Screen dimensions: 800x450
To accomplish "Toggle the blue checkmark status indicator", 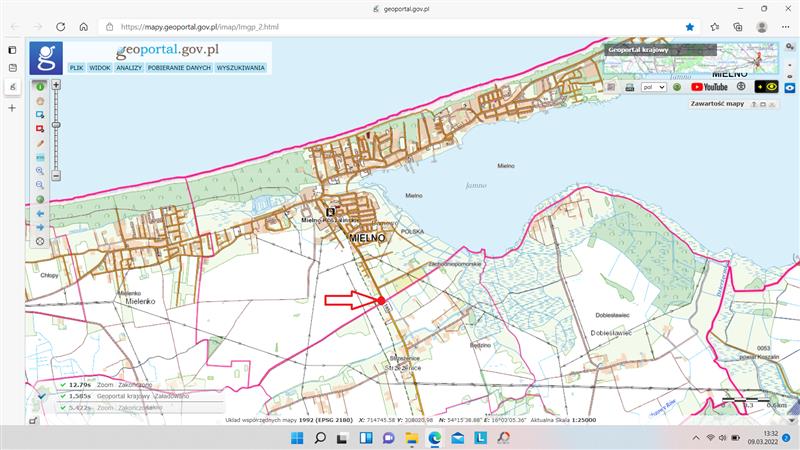I will [41, 396].
